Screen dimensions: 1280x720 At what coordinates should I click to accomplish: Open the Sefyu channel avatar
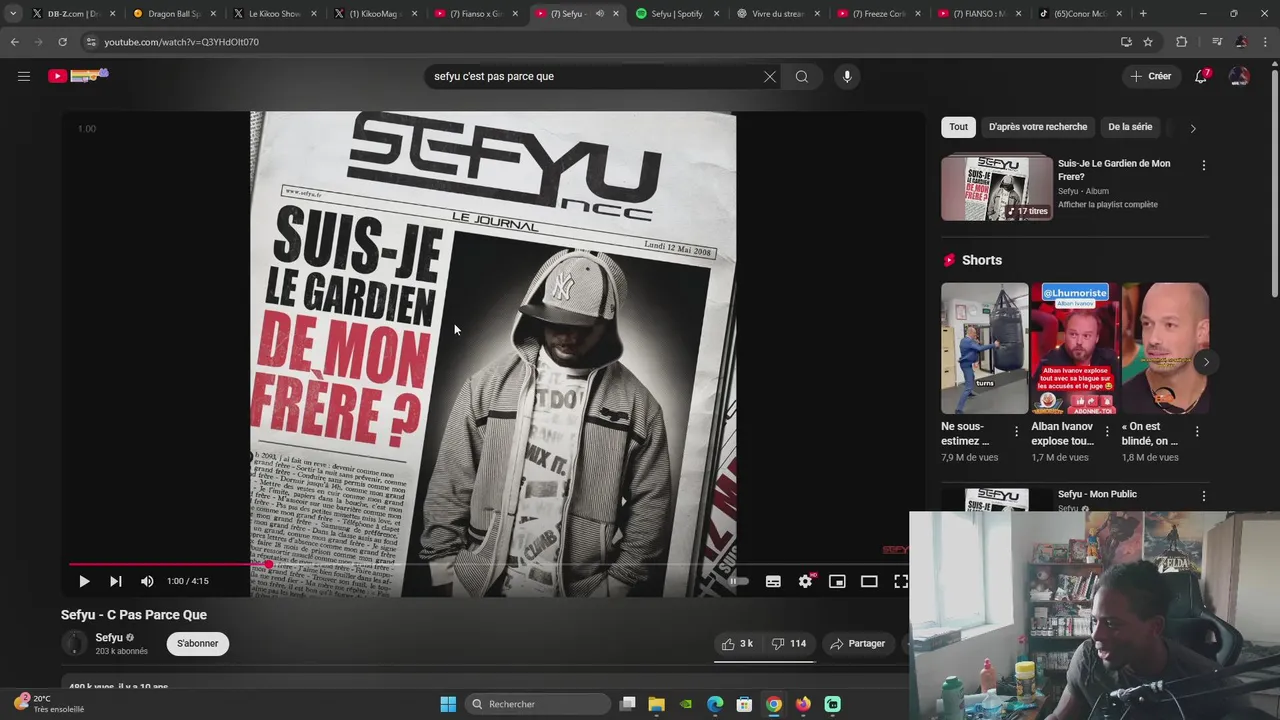74,644
